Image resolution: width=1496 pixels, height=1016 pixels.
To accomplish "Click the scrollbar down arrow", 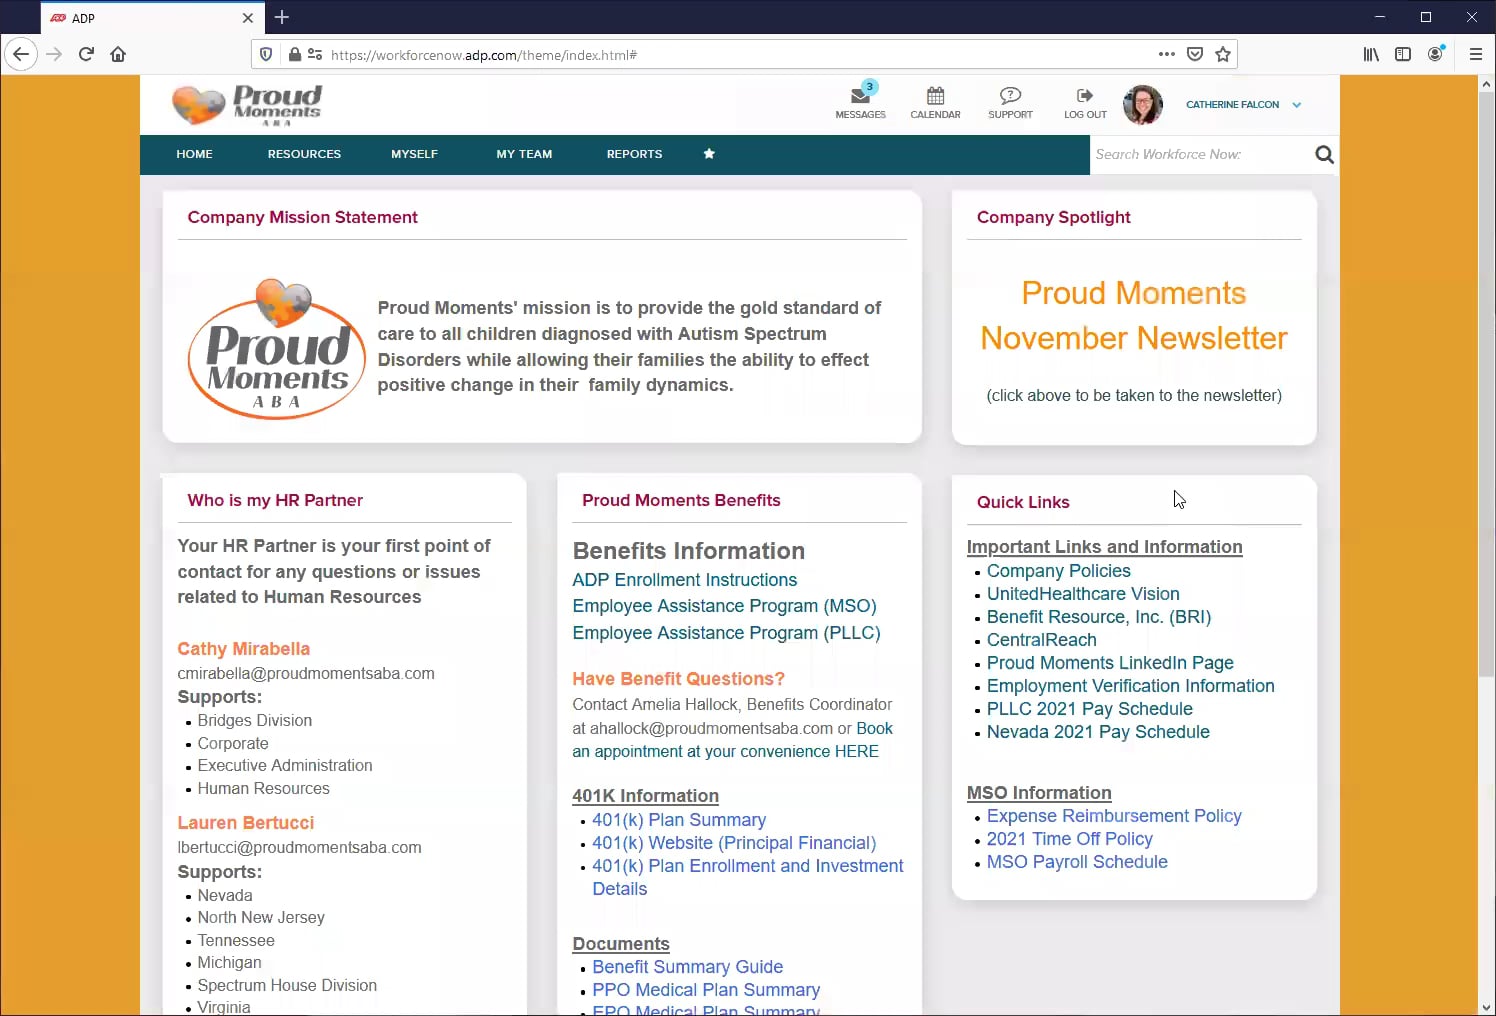I will click(x=1487, y=1007).
